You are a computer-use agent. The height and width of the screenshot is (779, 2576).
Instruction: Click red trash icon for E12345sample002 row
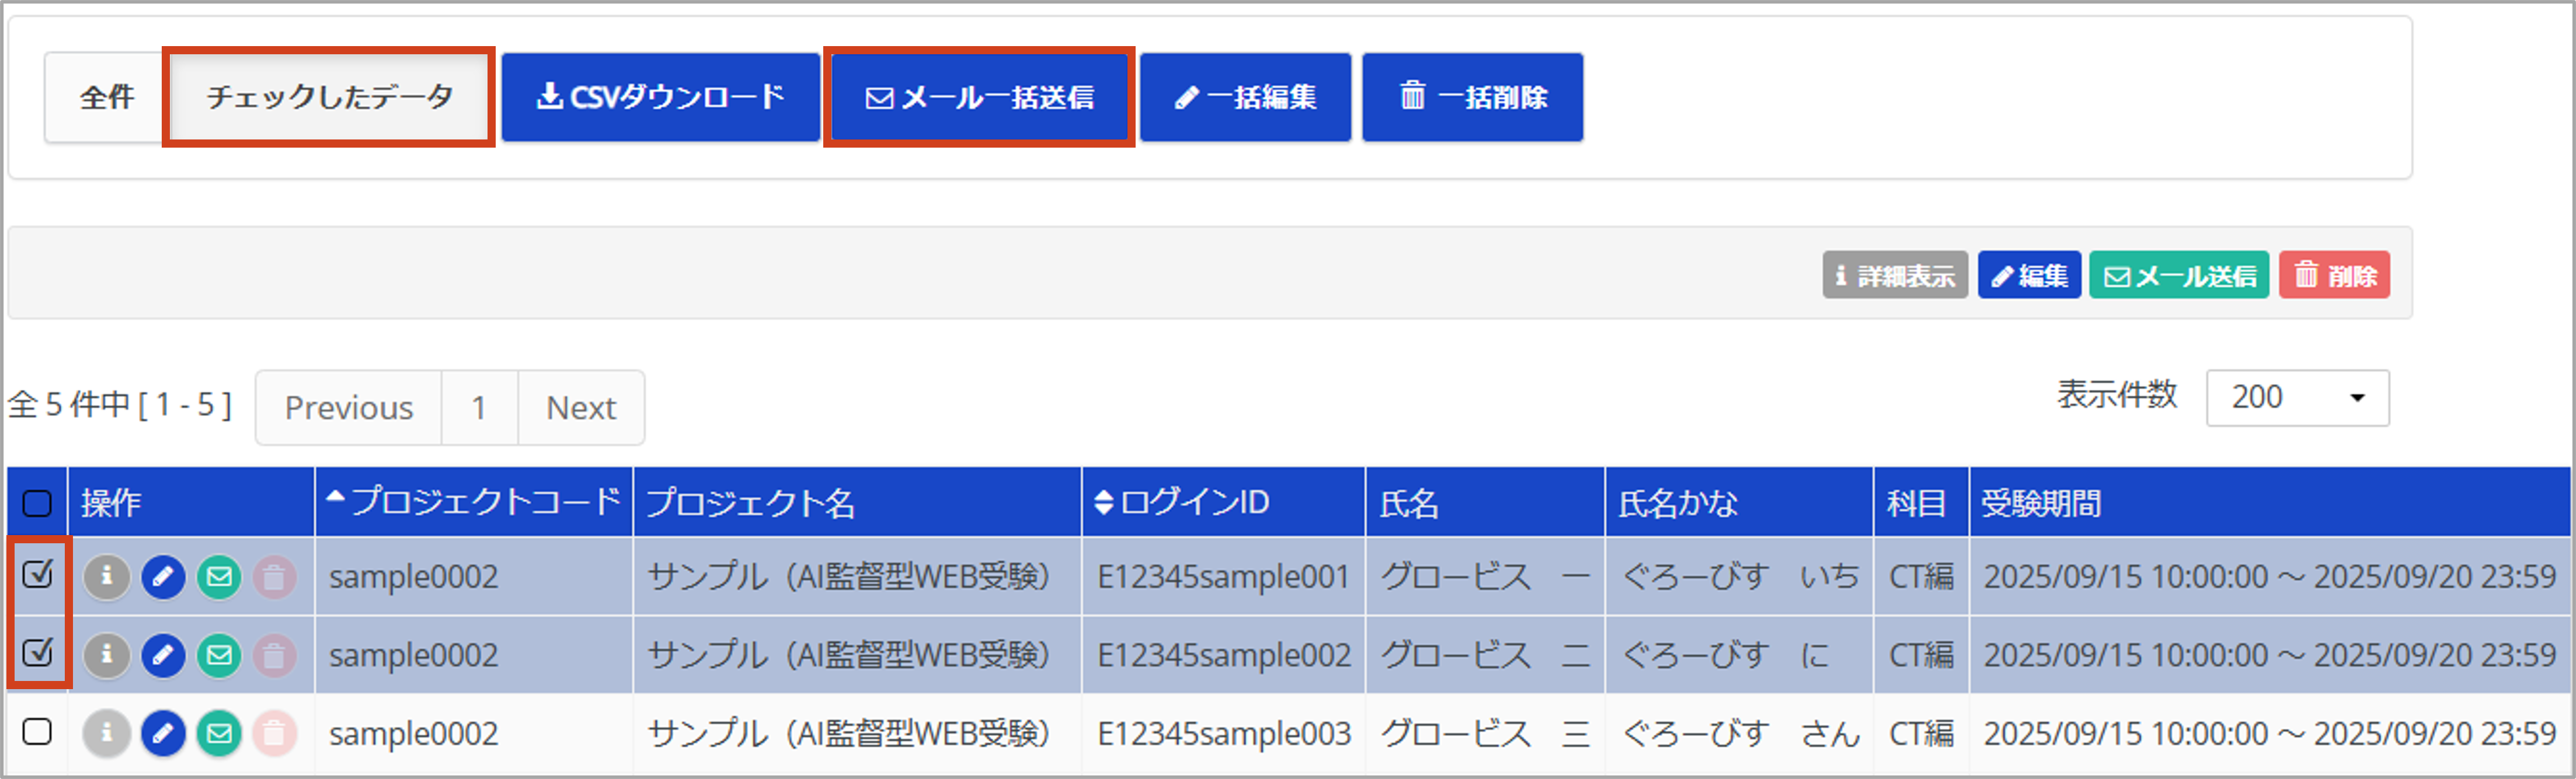click(x=274, y=655)
